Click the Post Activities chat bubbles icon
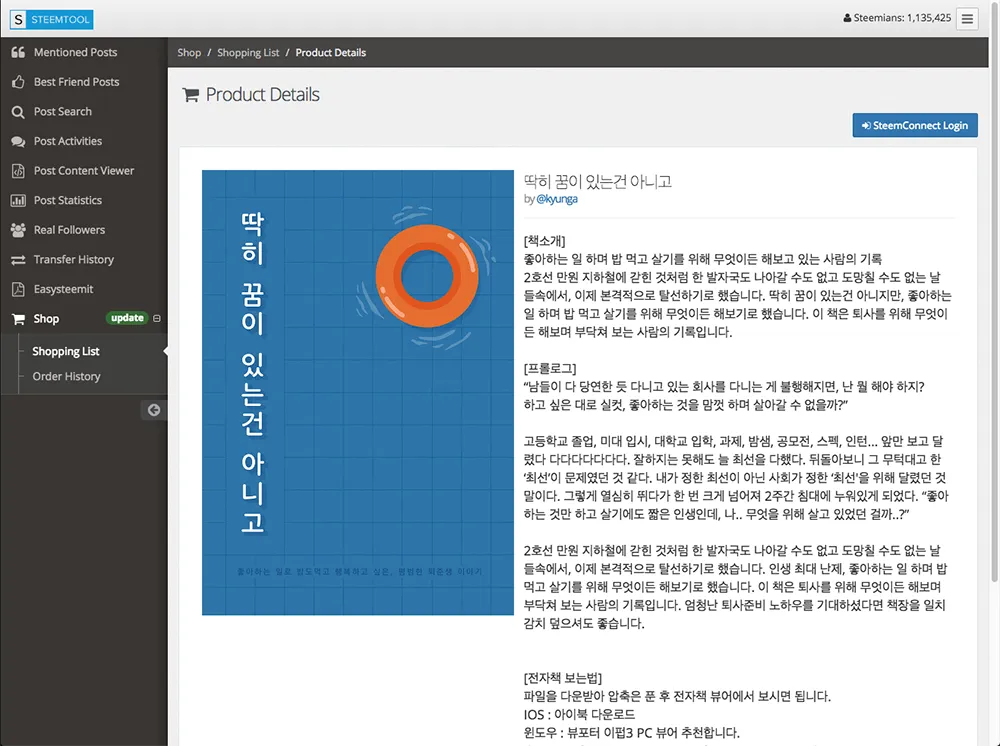Image resolution: width=1000 pixels, height=746 pixels. click(x=18, y=141)
